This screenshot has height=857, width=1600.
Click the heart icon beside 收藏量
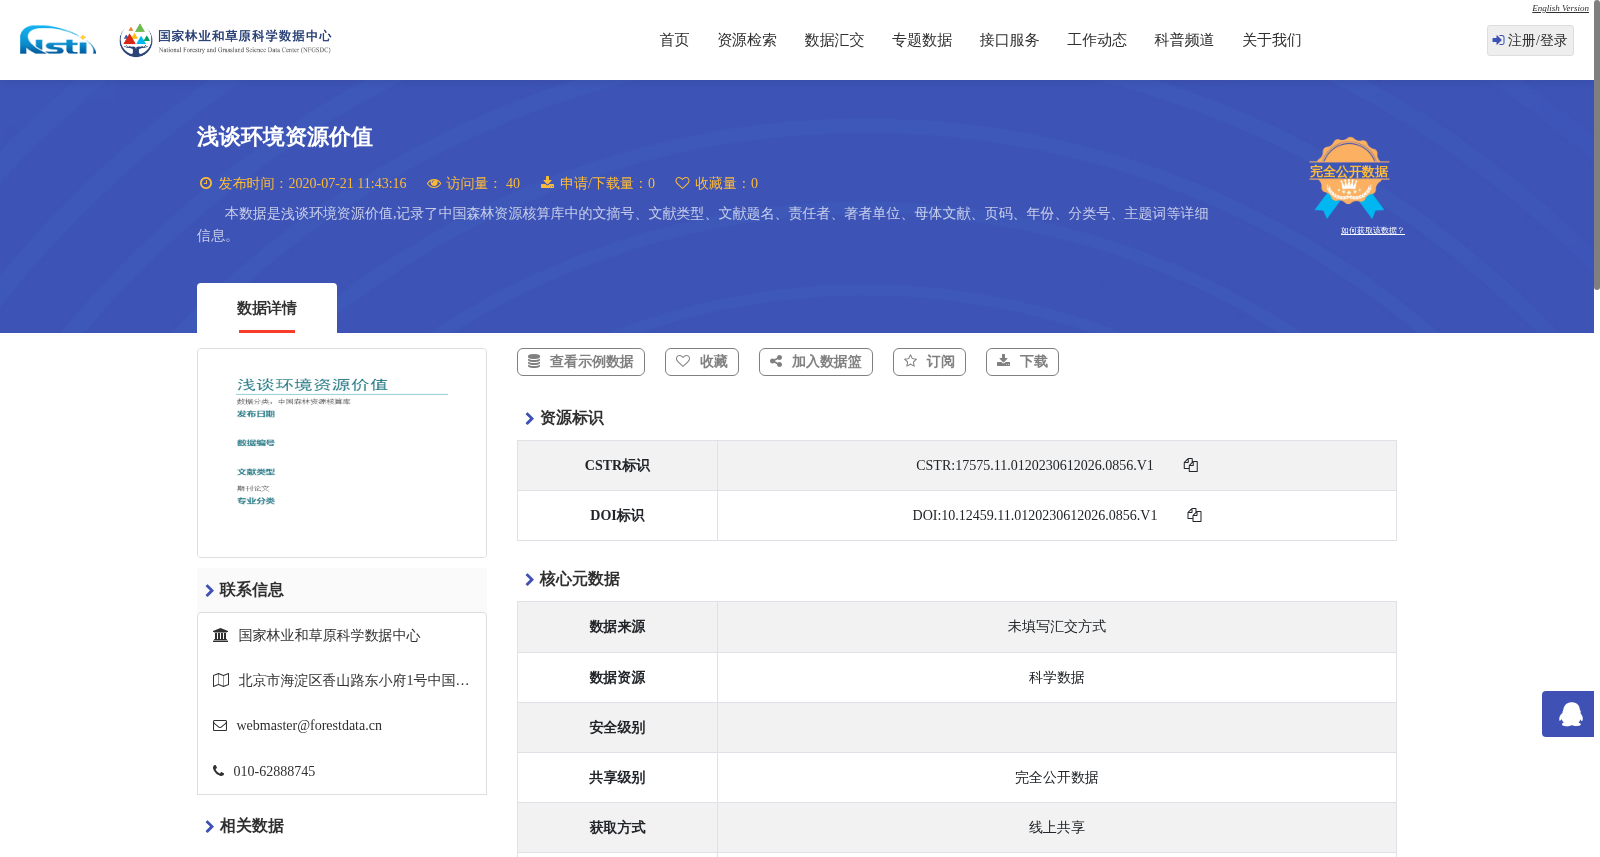(x=682, y=183)
